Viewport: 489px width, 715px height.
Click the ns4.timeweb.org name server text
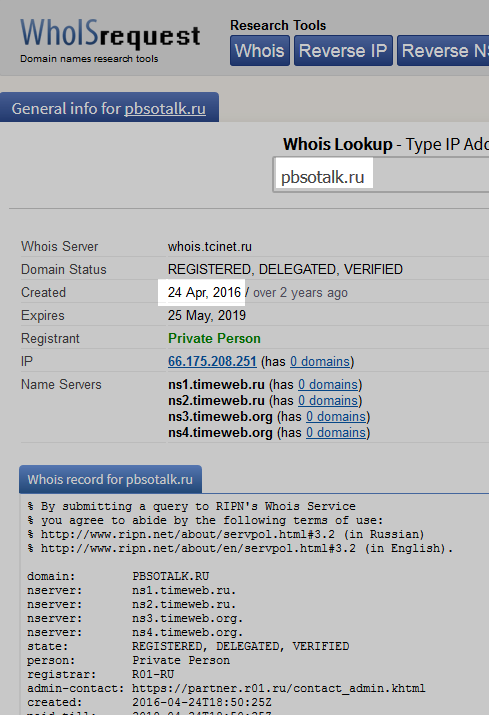click(x=220, y=432)
